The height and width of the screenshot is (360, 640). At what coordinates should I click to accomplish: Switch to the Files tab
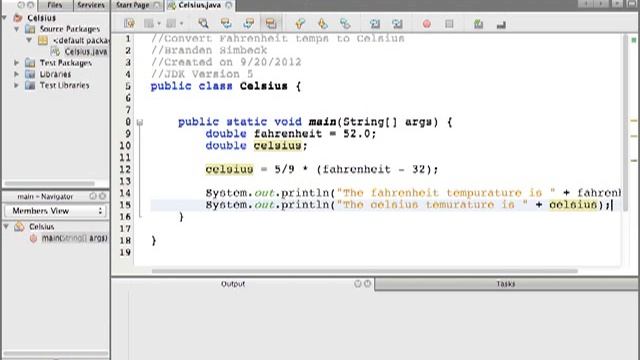click(55, 5)
